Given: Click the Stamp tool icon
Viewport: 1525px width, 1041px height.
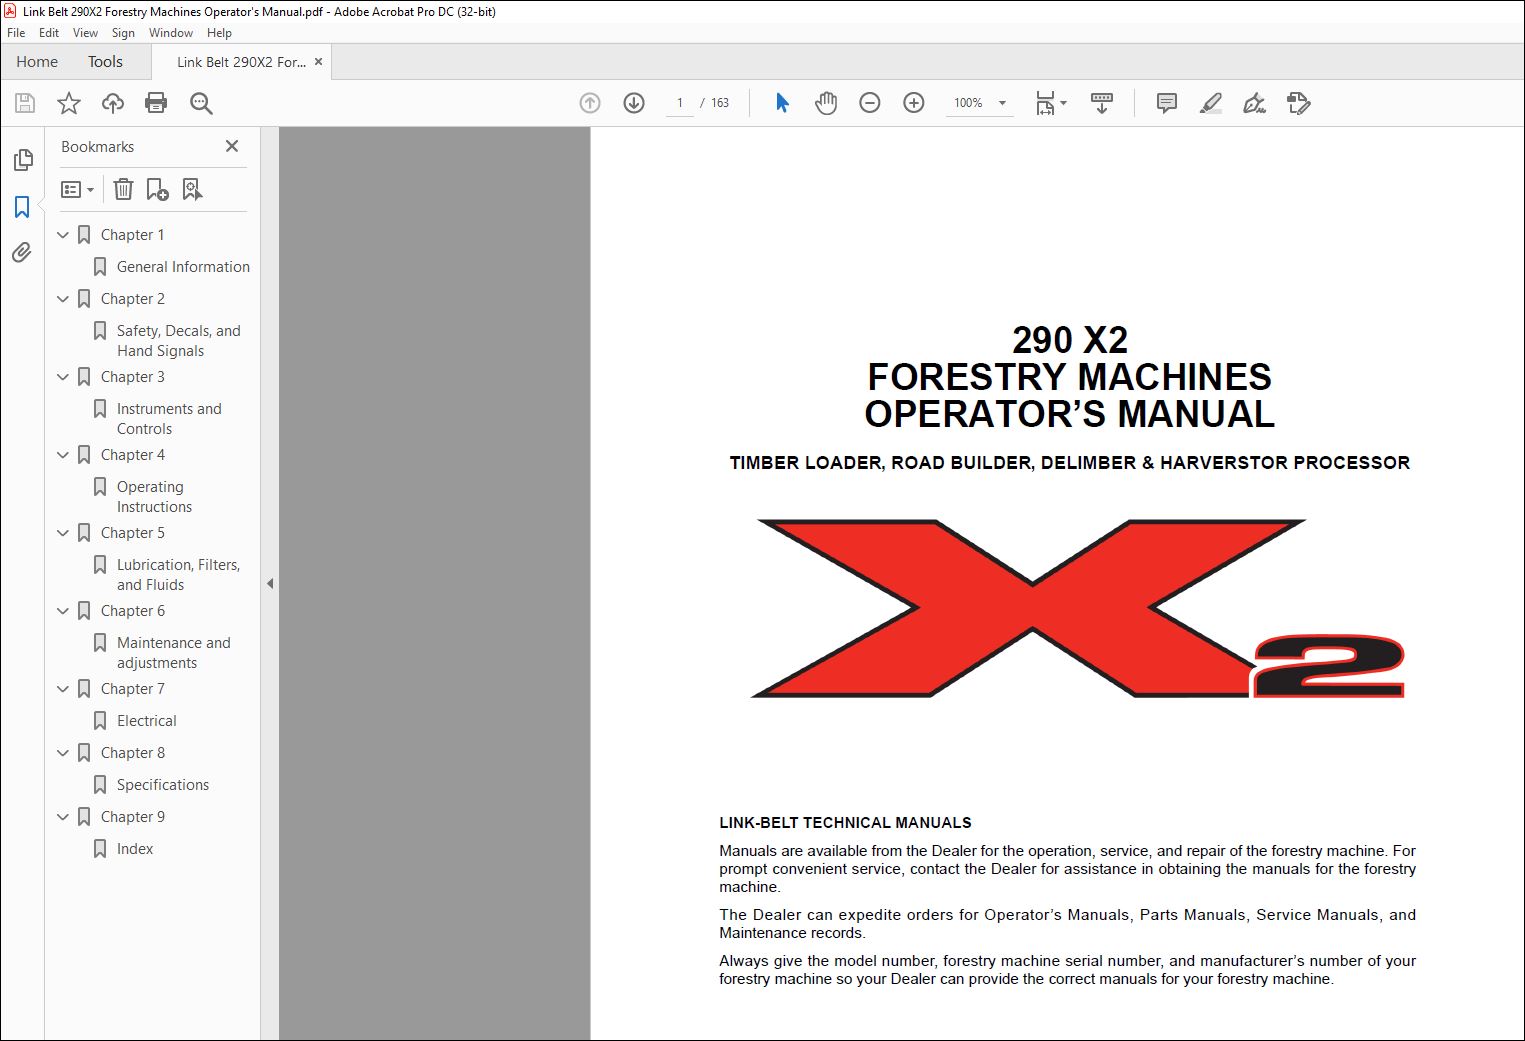Looking at the screenshot, I should tap(1299, 103).
